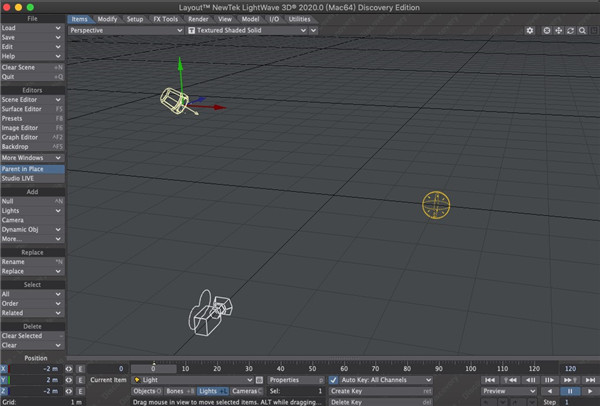Click the green Y-axis move handle
The width and height of the screenshot is (600, 406).
(180, 63)
